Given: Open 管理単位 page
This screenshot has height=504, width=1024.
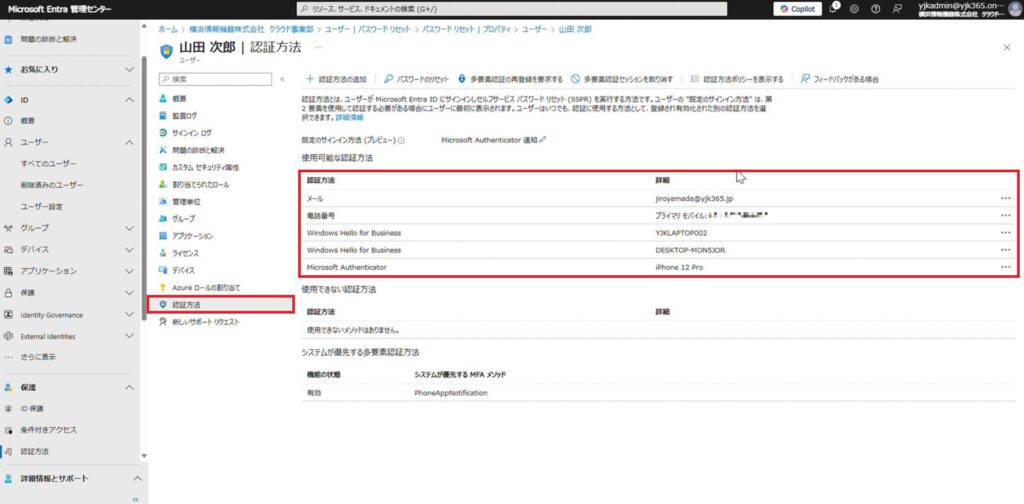Looking at the screenshot, I should point(186,202).
